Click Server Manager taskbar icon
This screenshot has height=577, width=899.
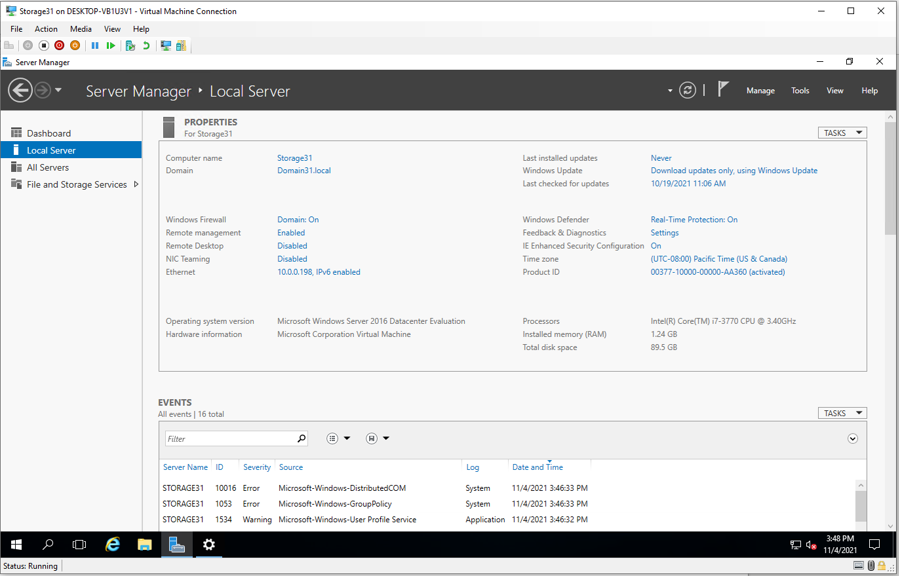tap(177, 544)
